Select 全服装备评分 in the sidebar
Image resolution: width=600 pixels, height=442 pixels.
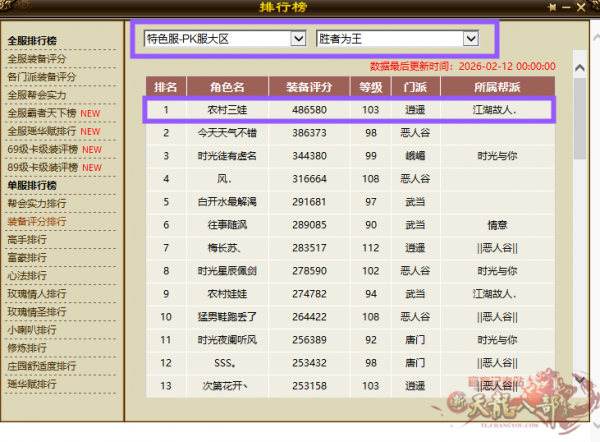pos(38,59)
